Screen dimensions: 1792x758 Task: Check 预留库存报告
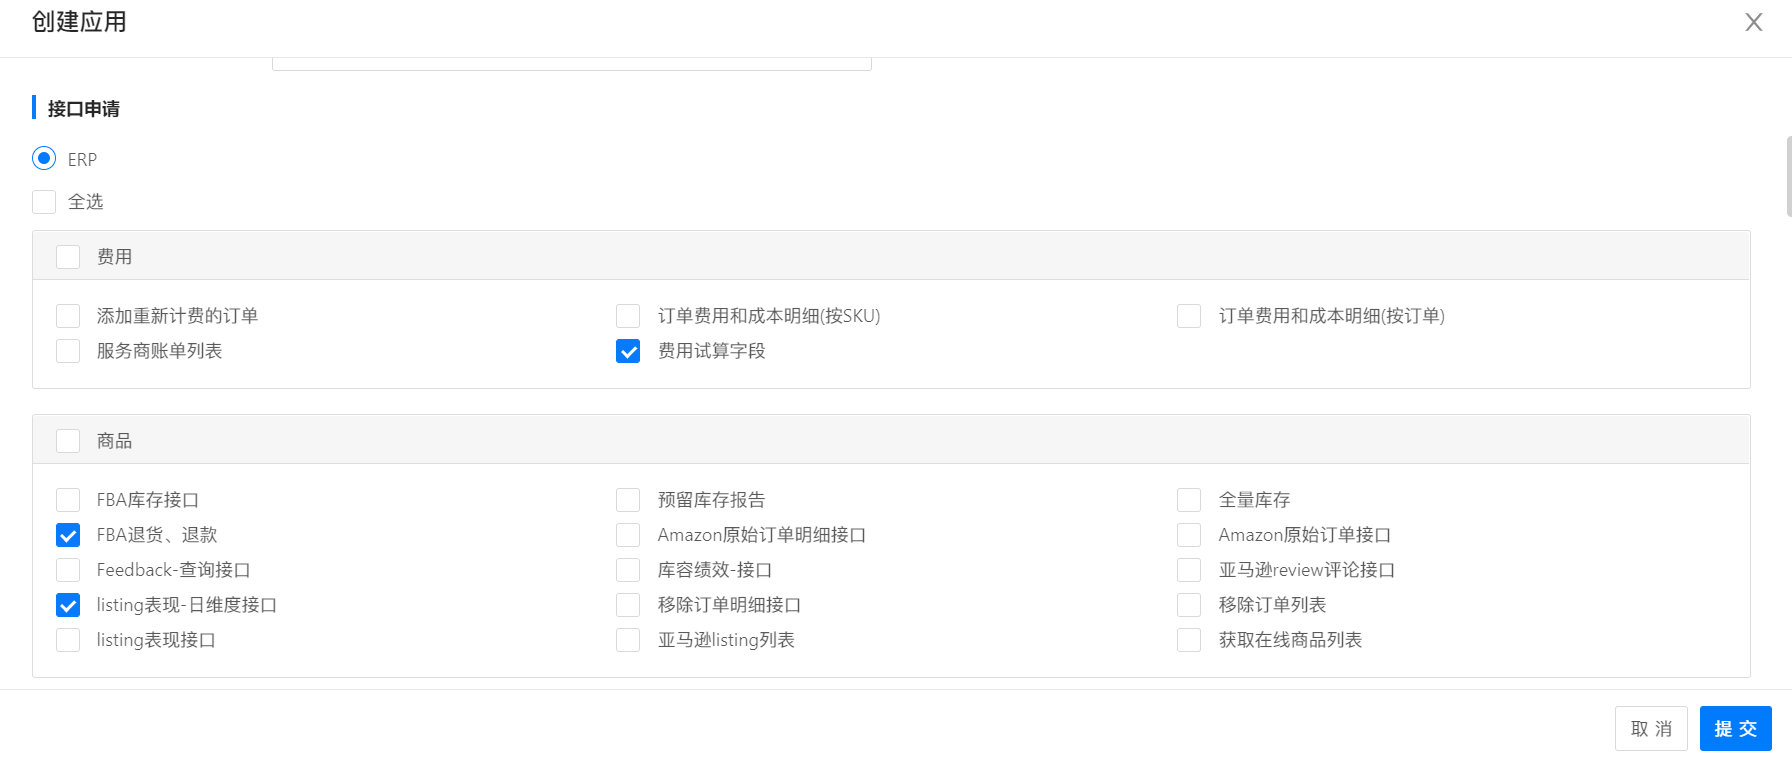628,500
